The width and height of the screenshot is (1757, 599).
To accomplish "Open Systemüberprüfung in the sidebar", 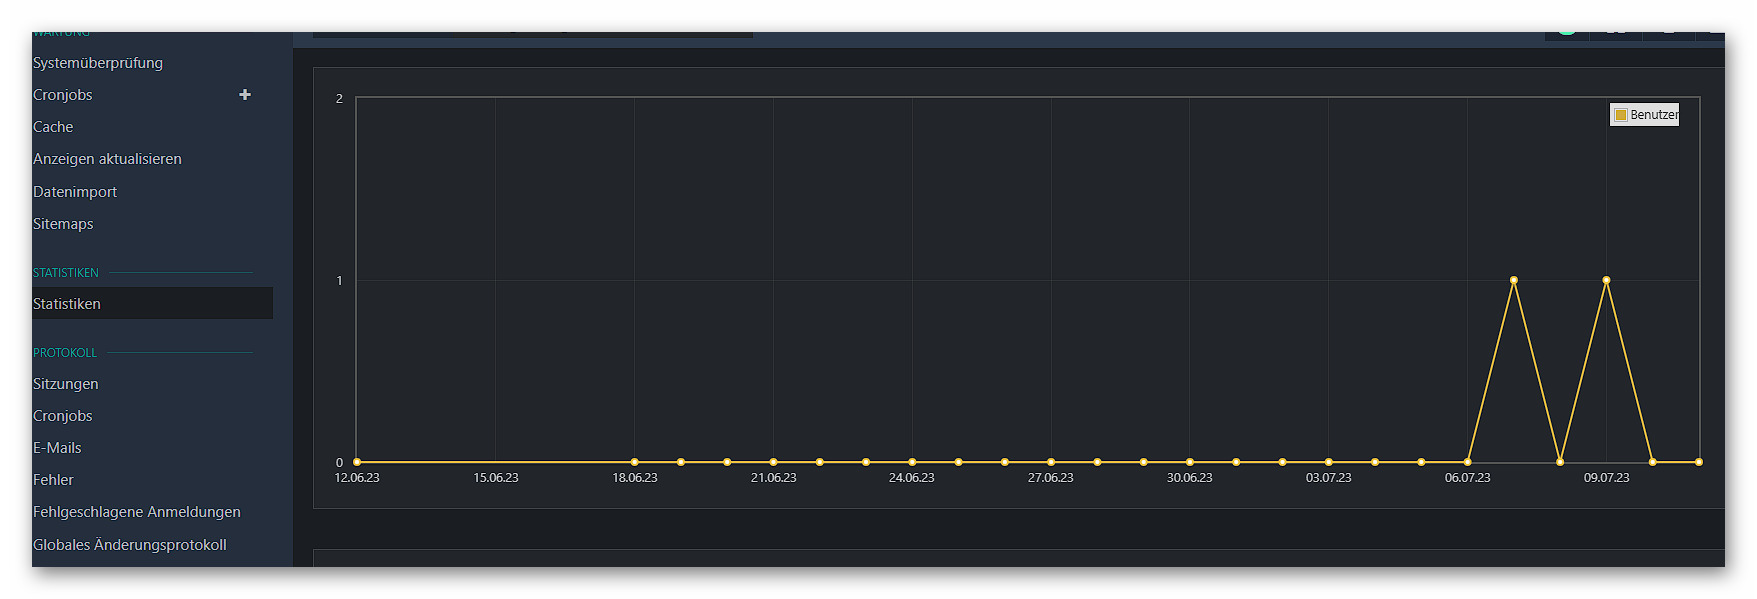I will coord(98,63).
